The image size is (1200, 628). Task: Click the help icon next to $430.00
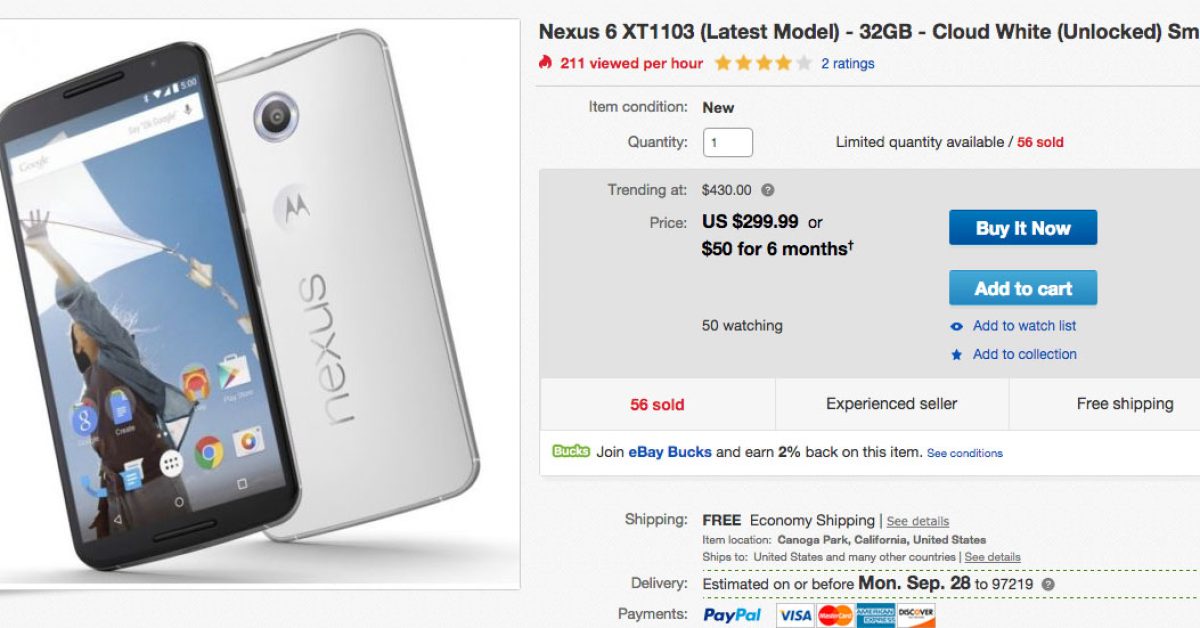[x=767, y=190]
